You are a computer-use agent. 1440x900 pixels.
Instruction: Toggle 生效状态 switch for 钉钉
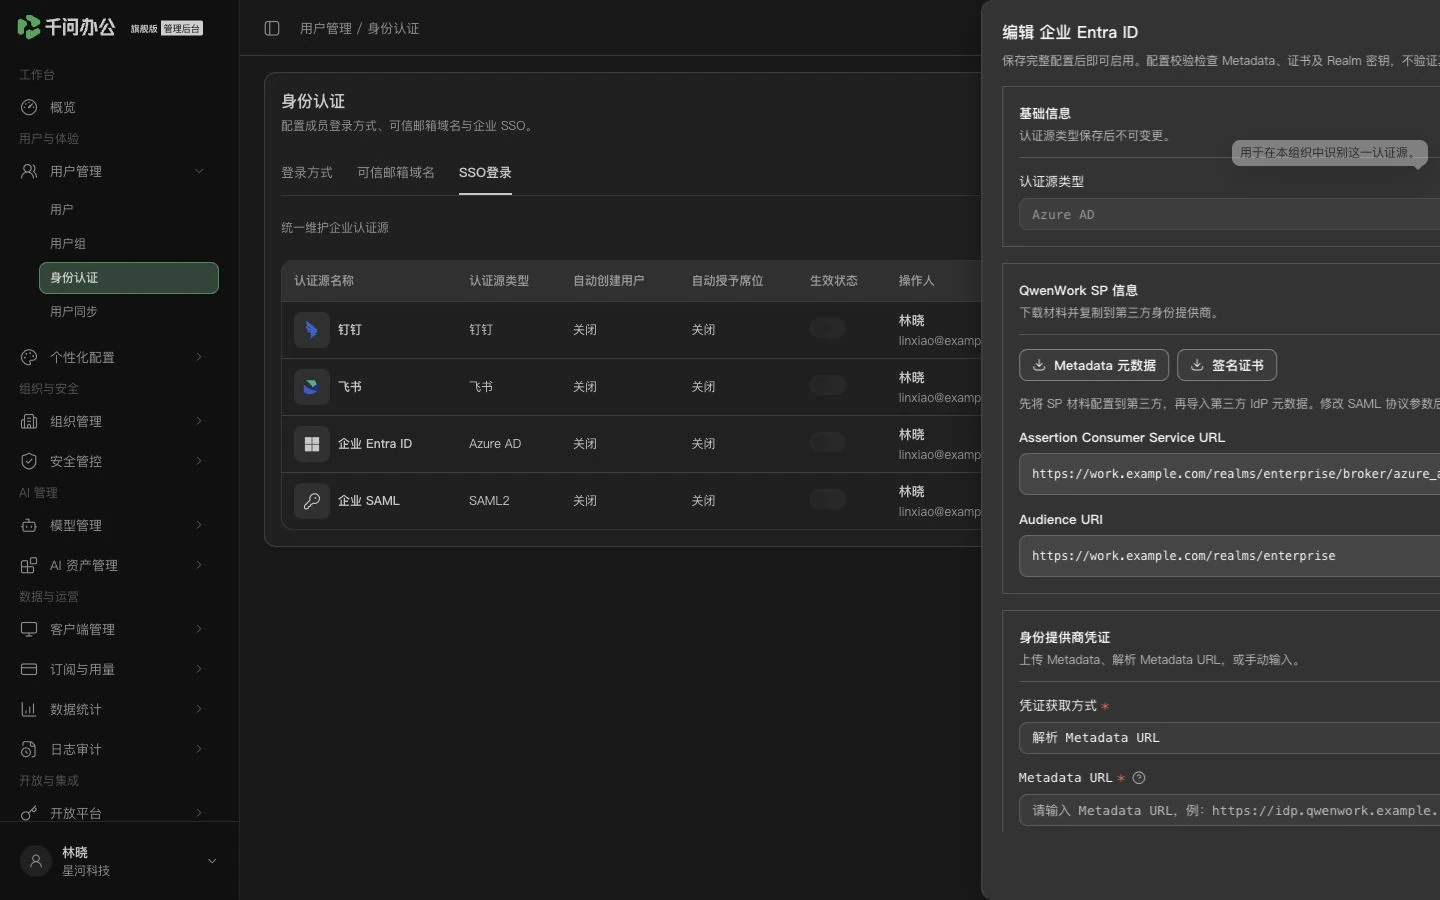click(x=827, y=328)
